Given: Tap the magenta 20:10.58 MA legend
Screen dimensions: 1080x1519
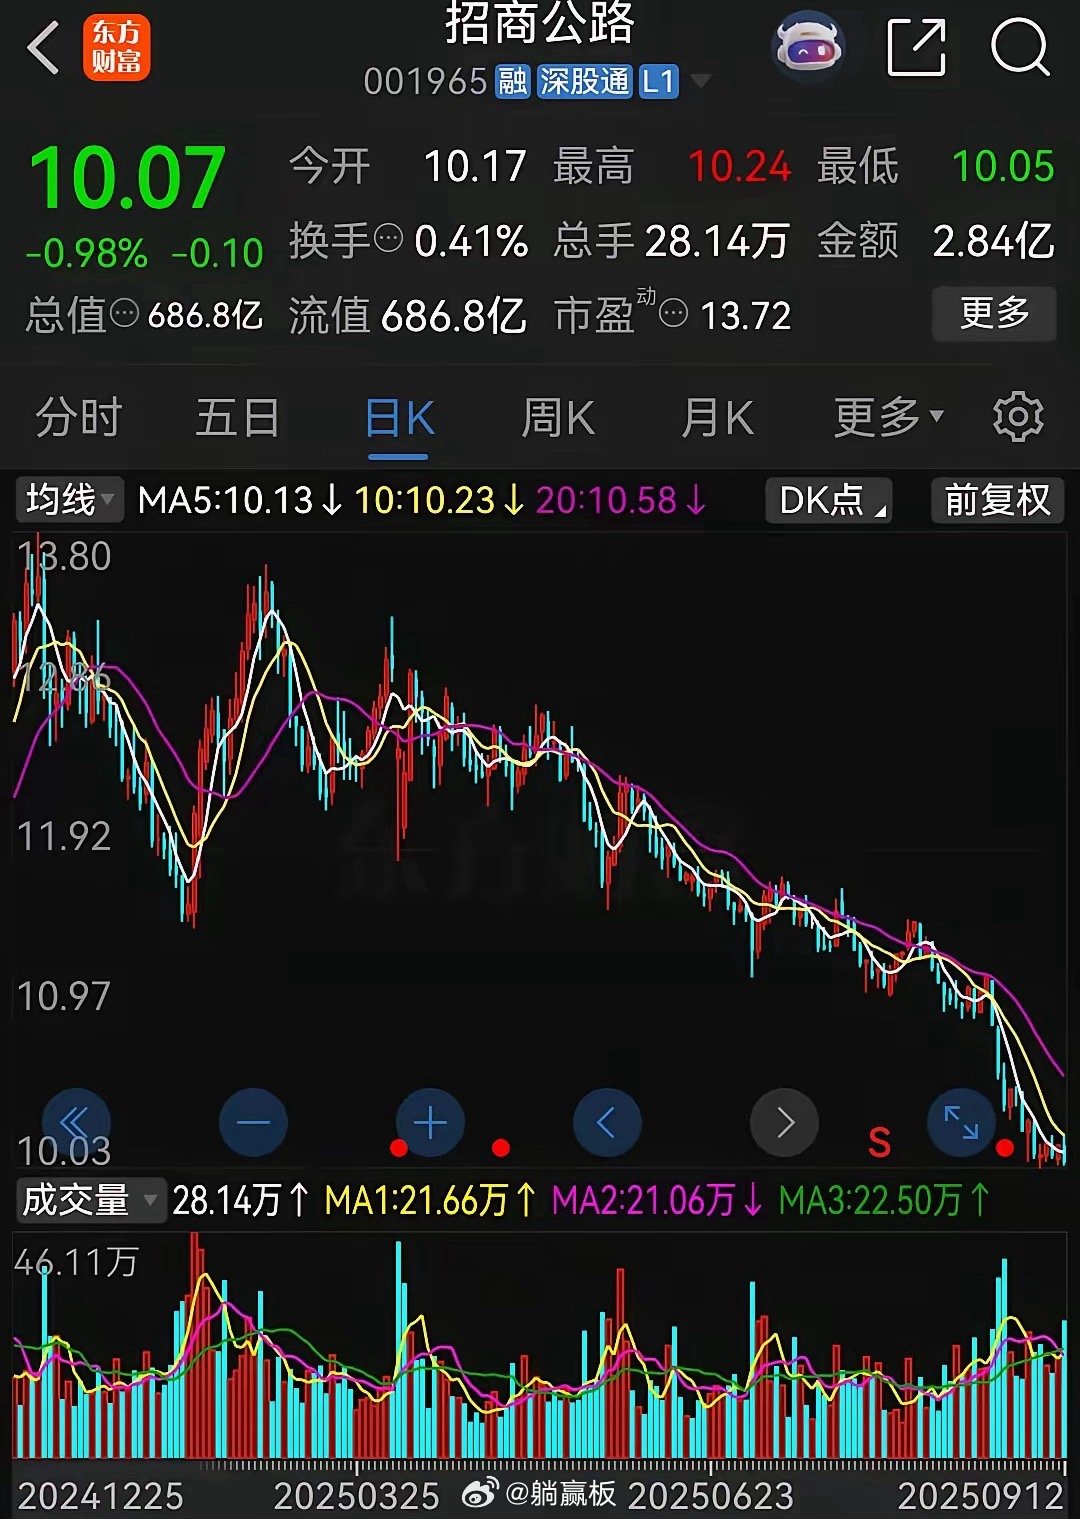Looking at the screenshot, I should tap(621, 500).
